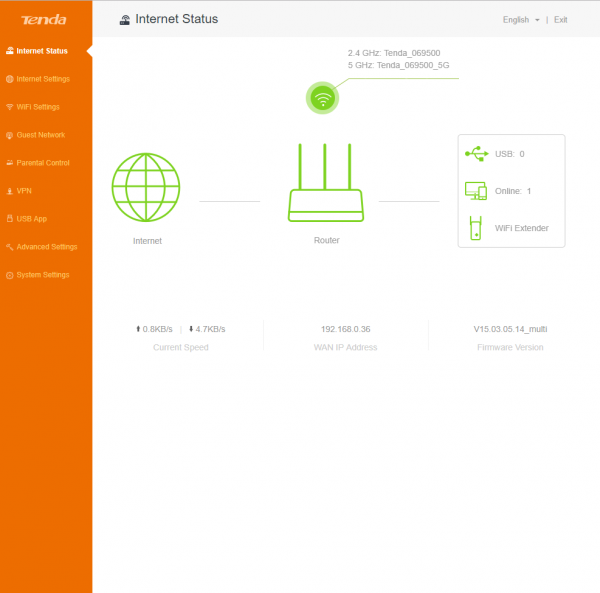Click the USB connector icon
The height and width of the screenshot is (593, 600).
(x=476, y=154)
